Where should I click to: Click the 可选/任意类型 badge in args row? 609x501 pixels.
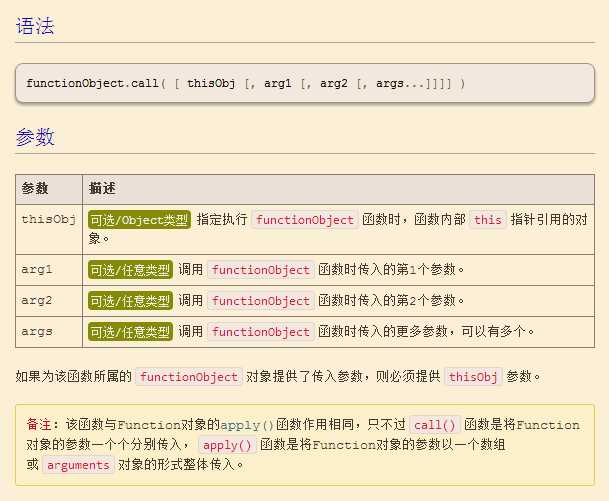[130, 332]
